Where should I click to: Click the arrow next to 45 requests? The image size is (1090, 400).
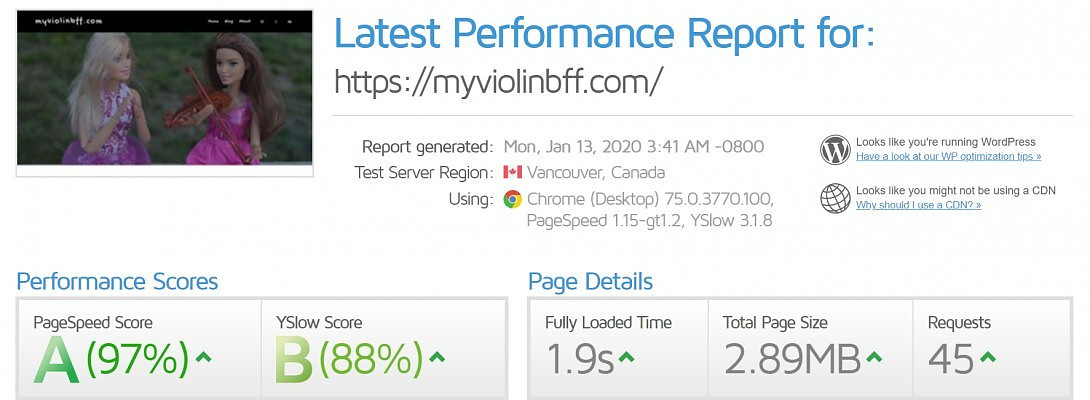click(987, 357)
